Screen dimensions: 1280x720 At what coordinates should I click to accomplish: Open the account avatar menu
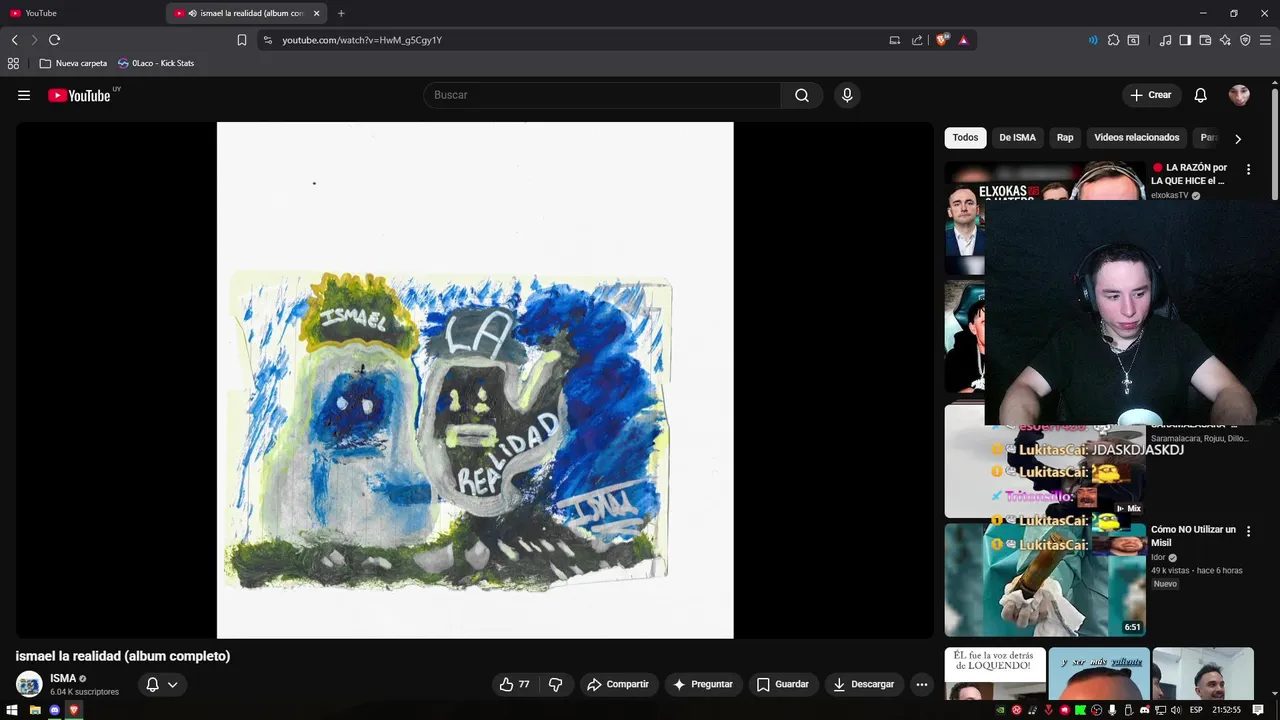[1239, 95]
